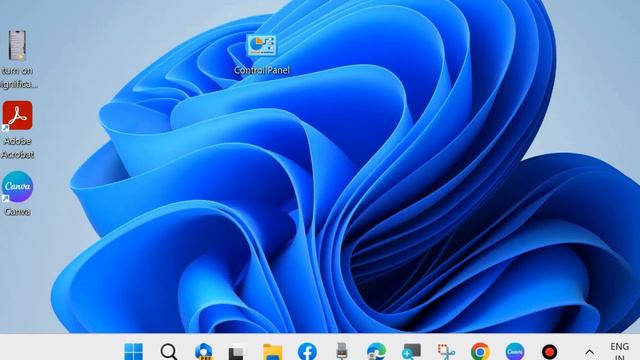Click the ENG IN language indicator
The image size is (640, 360).
pos(619,351)
